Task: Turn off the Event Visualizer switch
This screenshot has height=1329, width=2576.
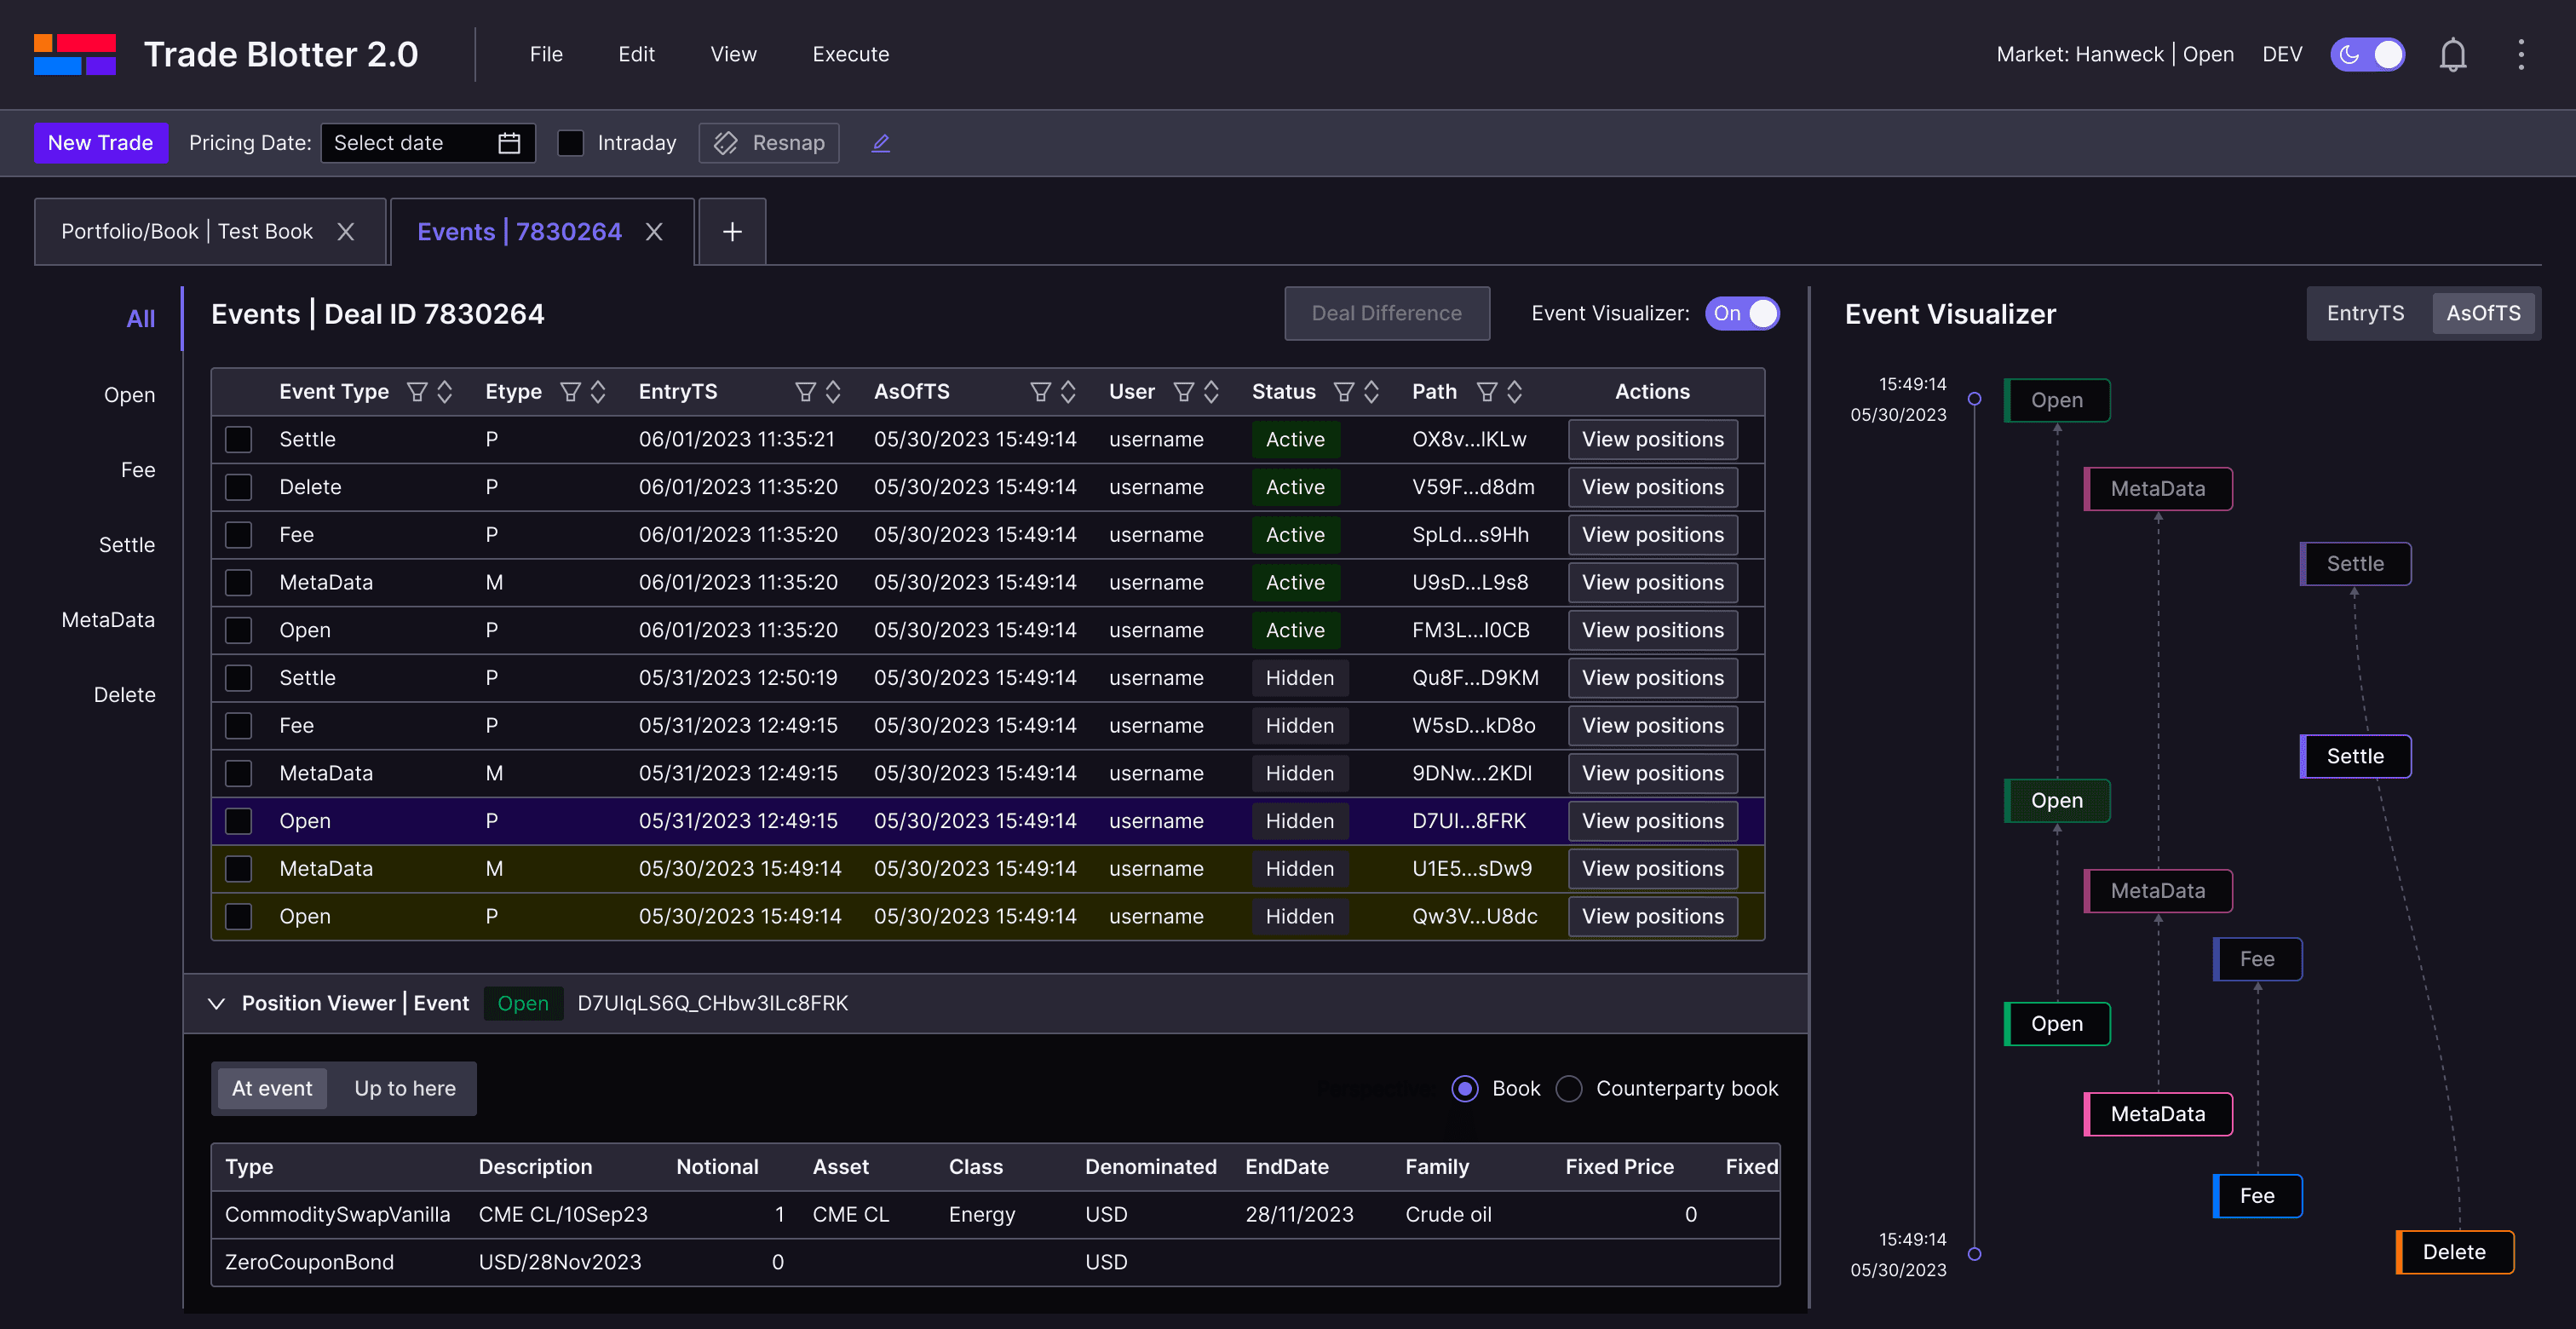Action: click(1742, 314)
